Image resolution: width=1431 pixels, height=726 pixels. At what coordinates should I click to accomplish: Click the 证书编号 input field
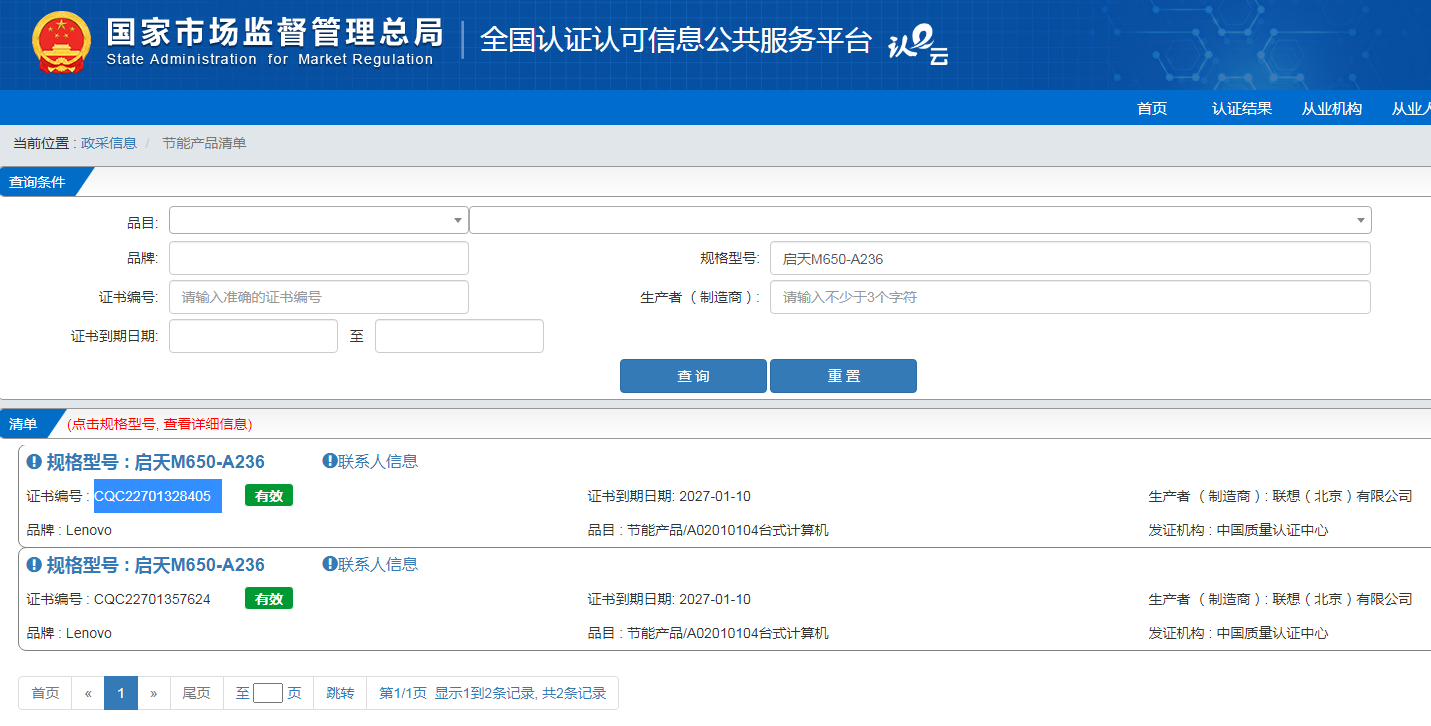(x=318, y=297)
